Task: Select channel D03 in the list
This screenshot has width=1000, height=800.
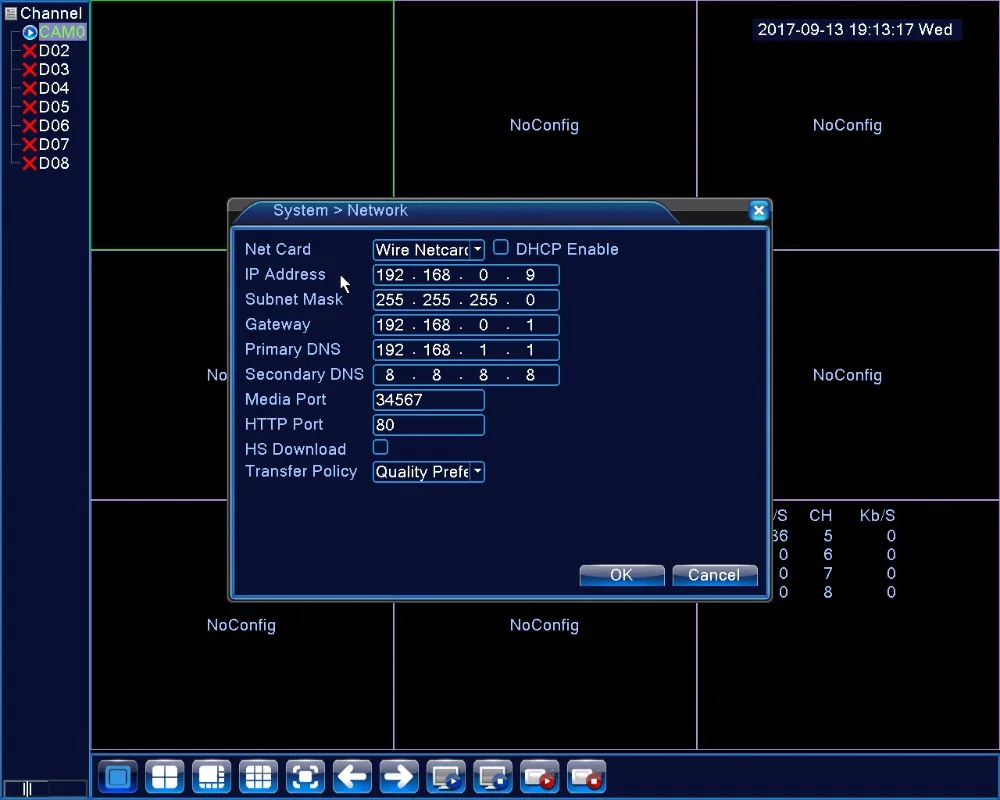Action: [54, 70]
